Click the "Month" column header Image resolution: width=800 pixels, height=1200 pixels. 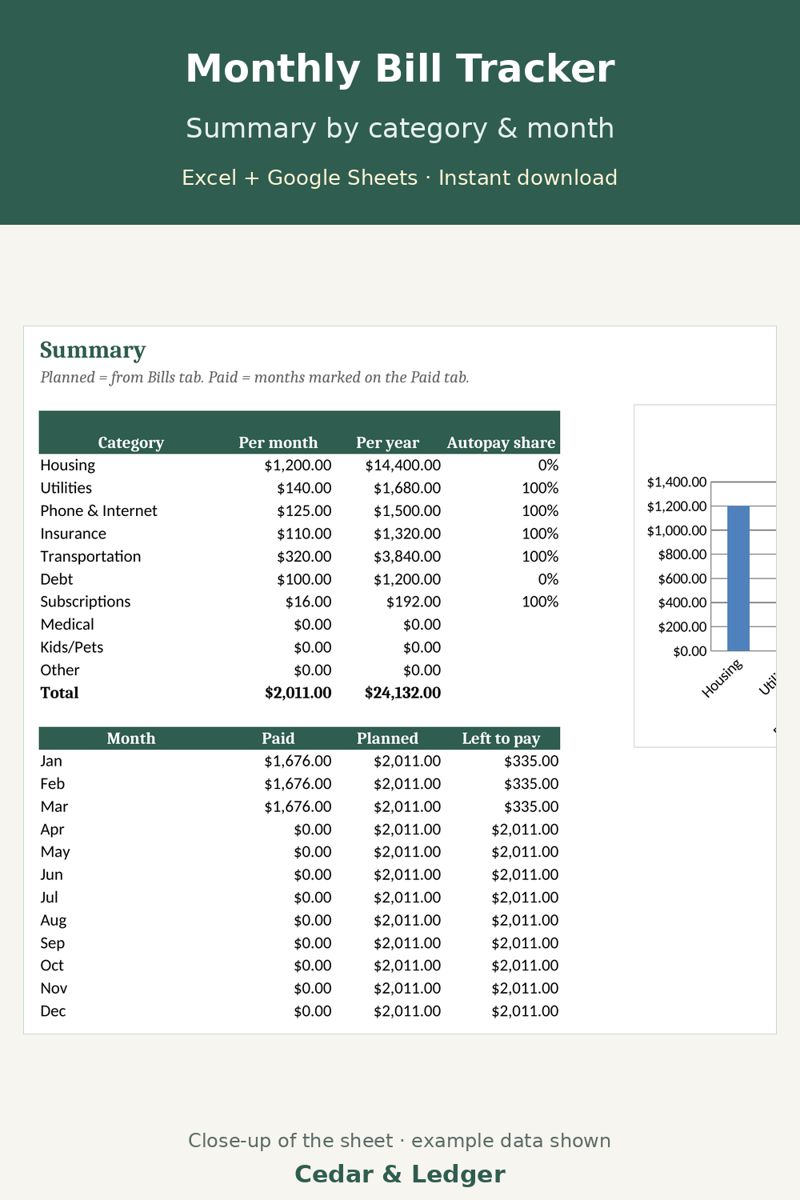tap(131, 738)
